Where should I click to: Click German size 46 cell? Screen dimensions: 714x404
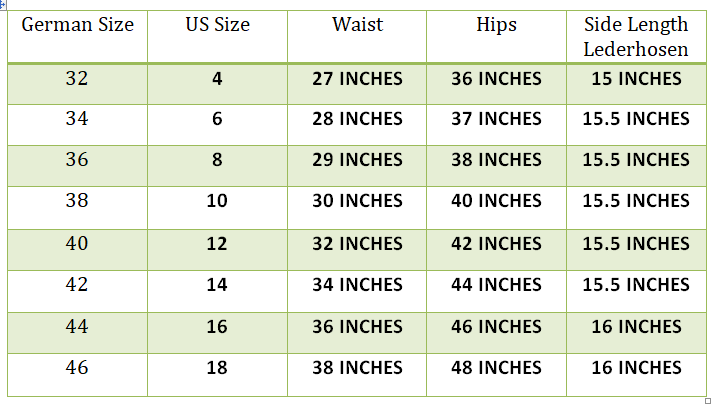point(77,368)
